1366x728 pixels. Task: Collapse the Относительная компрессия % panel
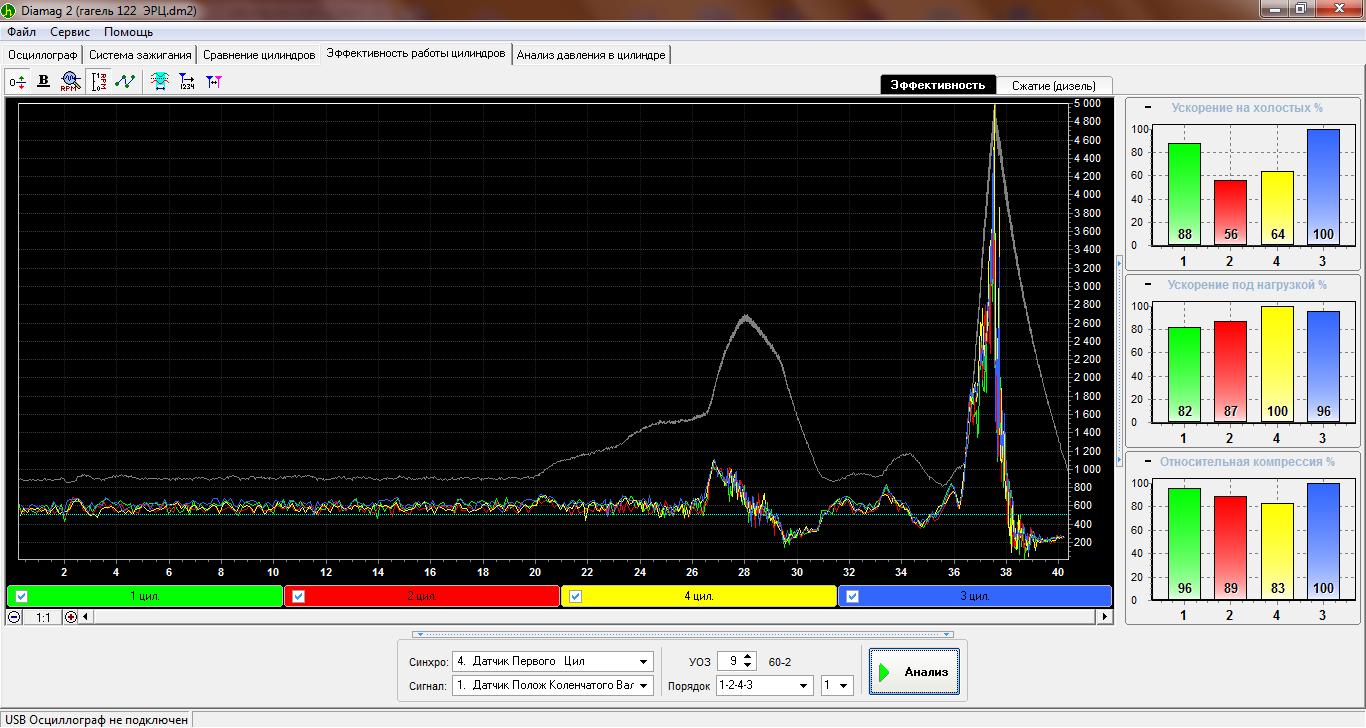tap(1147, 462)
